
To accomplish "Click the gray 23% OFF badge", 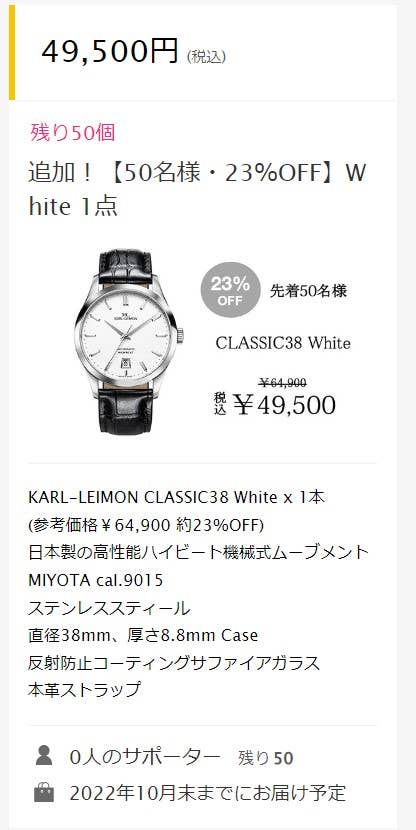I will [x=230, y=290].
